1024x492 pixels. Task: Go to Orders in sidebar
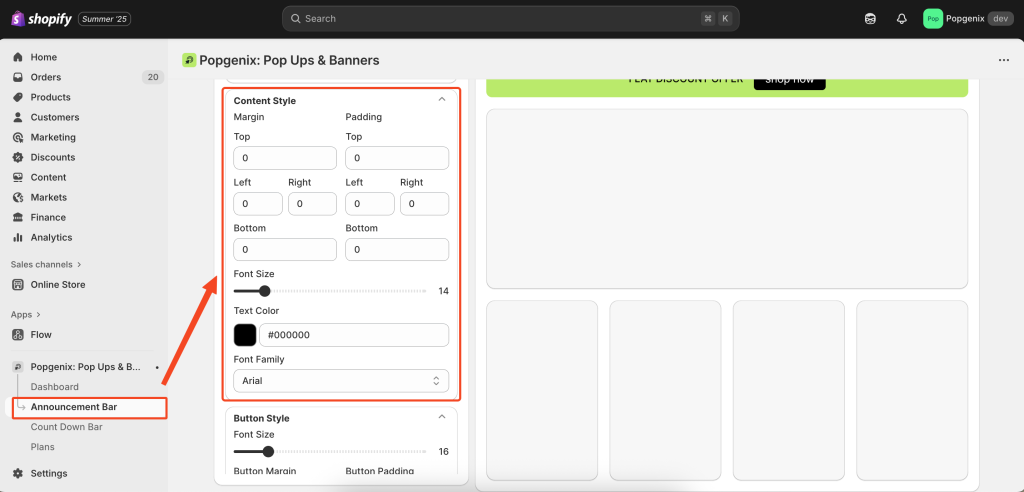tap(46, 77)
